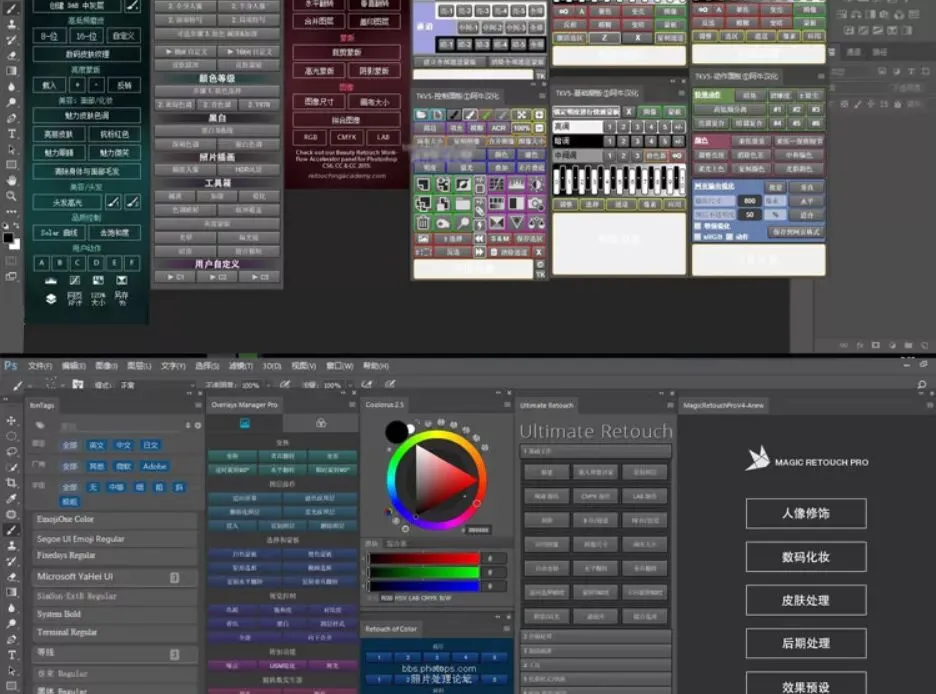Select the Hand tool in upper window toolbar
The height and width of the screenshot is (694, 936).
click(11, 180)
